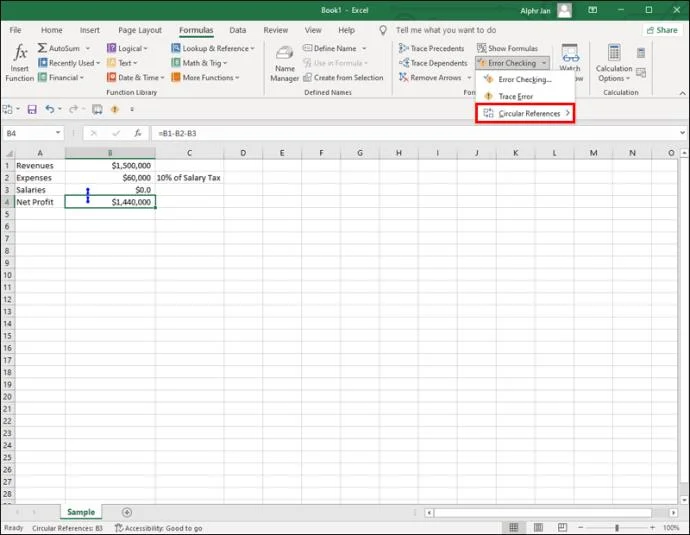Click the formula bar insert function fx
This screenshot has height=535, width=690.
tap(138, 133)
